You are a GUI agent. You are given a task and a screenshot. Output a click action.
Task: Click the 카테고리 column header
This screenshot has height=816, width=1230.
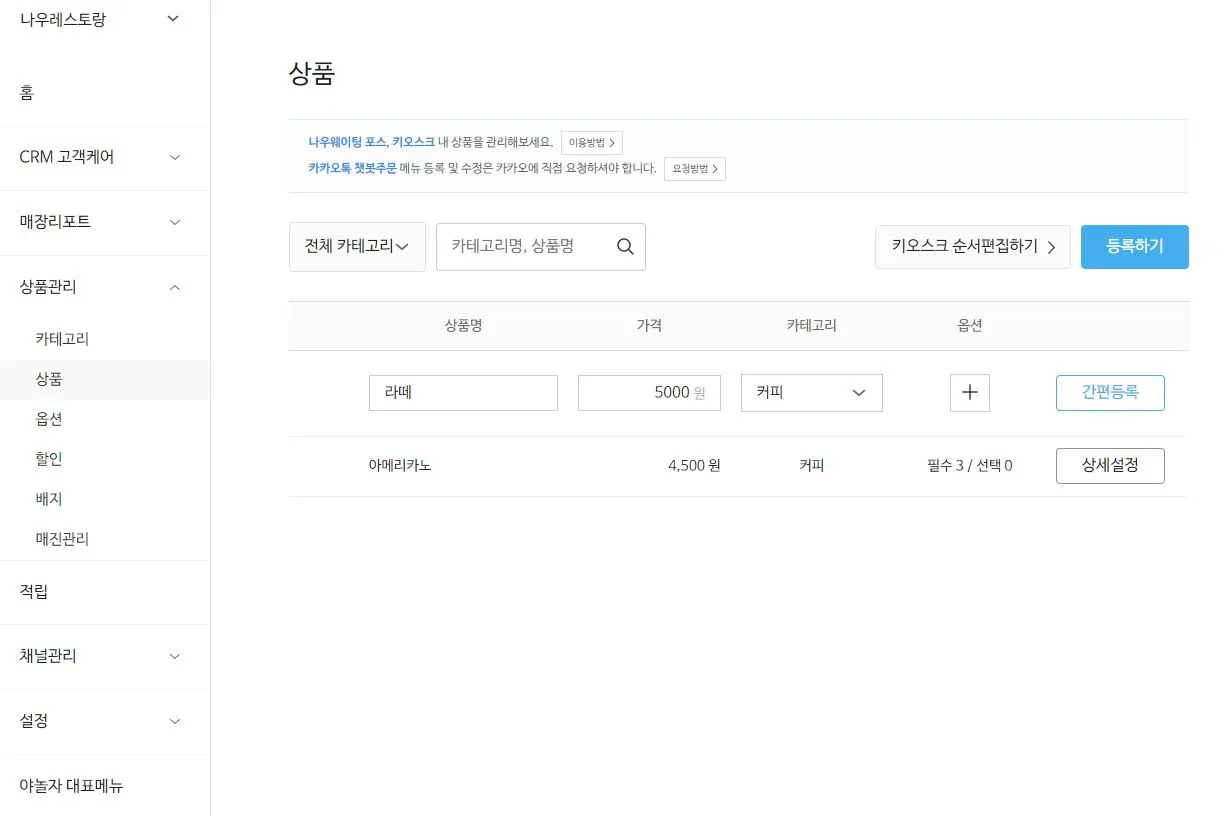tap(812, 326)
